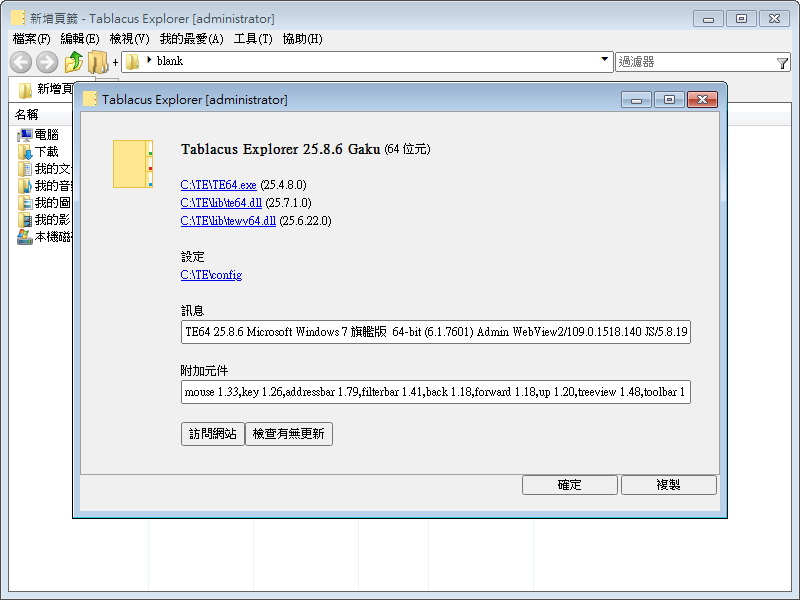Click the Tablacus Explorer 25.8.6 Gaku heading
The height and width of the screenshot is (600, 800).
(281, 149)
